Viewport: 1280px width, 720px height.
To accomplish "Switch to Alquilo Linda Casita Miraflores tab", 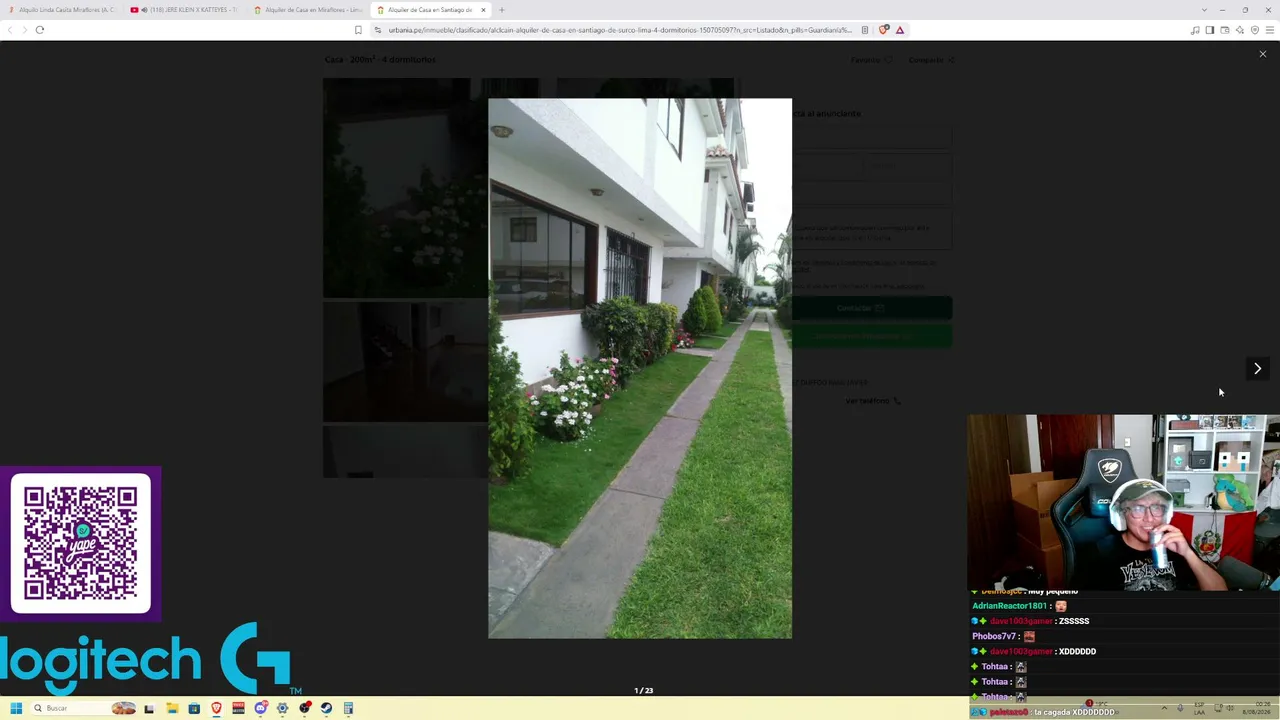I will (x=62, y=10).
